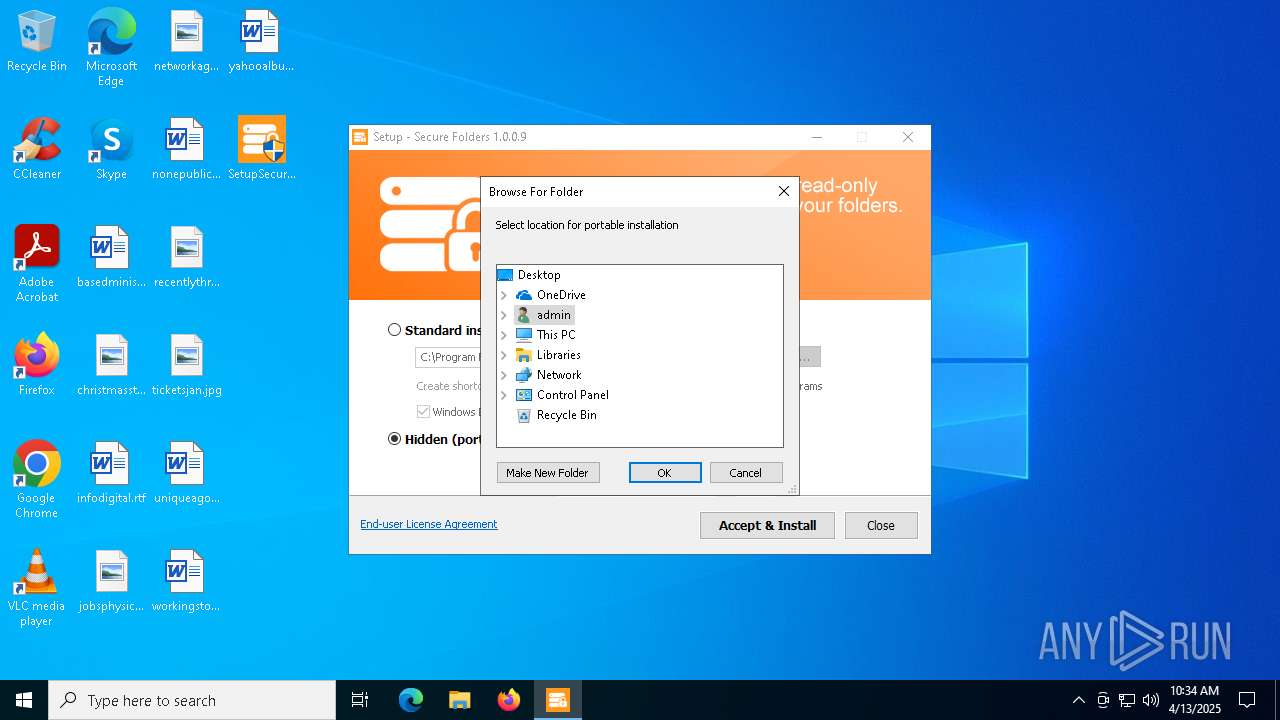
Task: Open the VLC media player desktop shortcut
Action: 37,588
